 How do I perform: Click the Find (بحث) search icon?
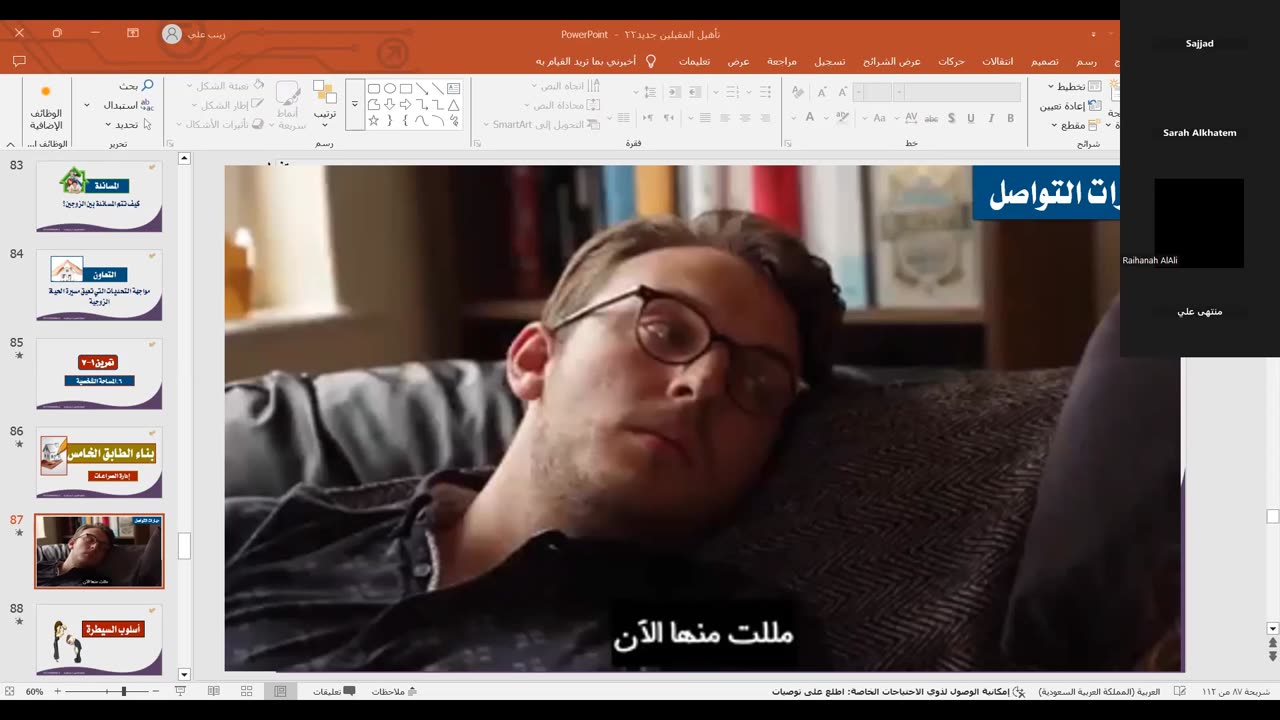[x=148, y=86]
